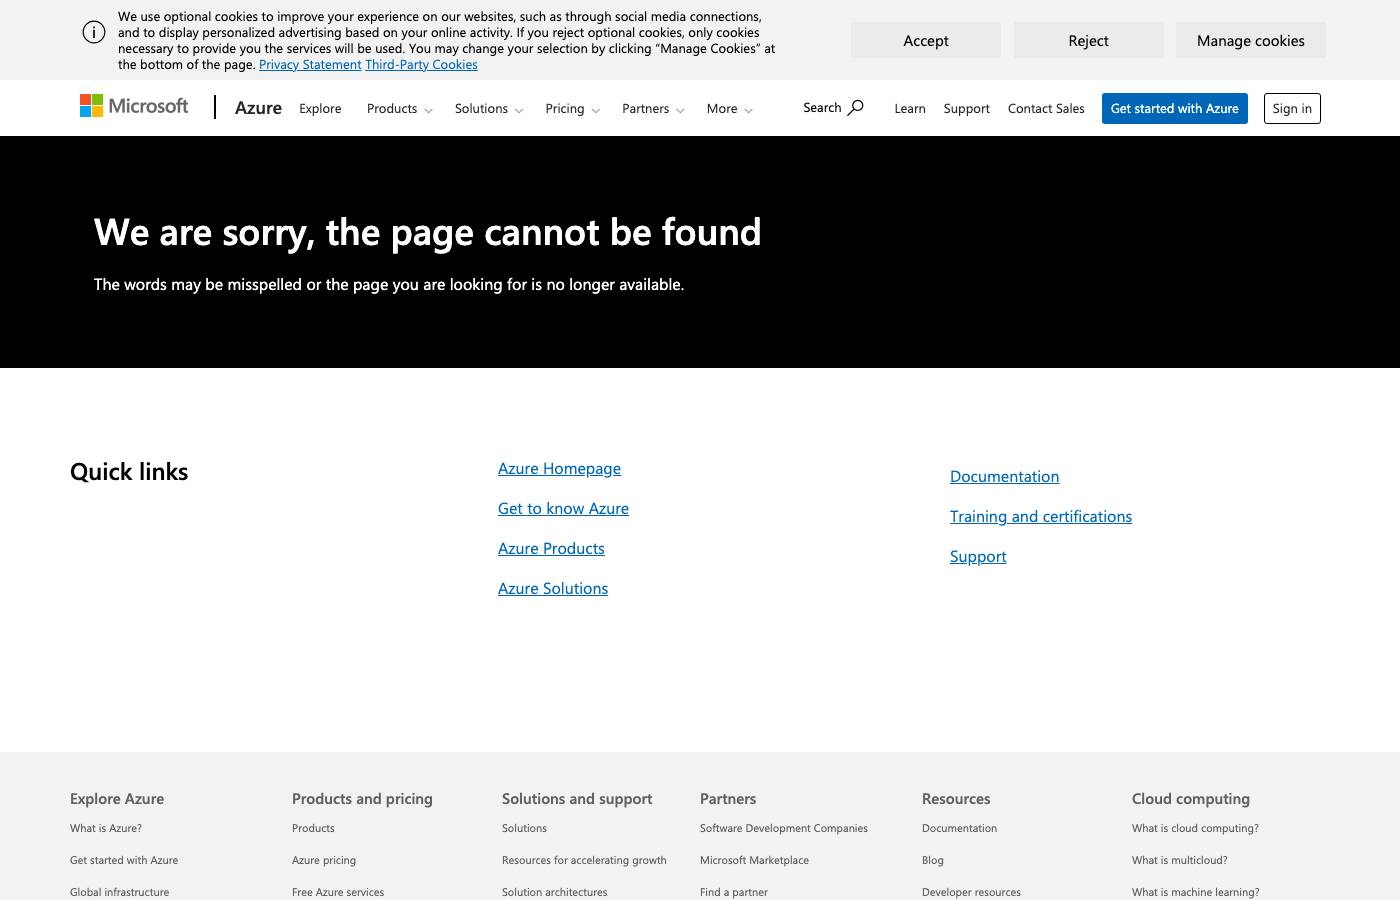Image resolution: width=1400 pixels, height=900 pixels.
Task: Click Get started with Azure
Action: 1174,108
